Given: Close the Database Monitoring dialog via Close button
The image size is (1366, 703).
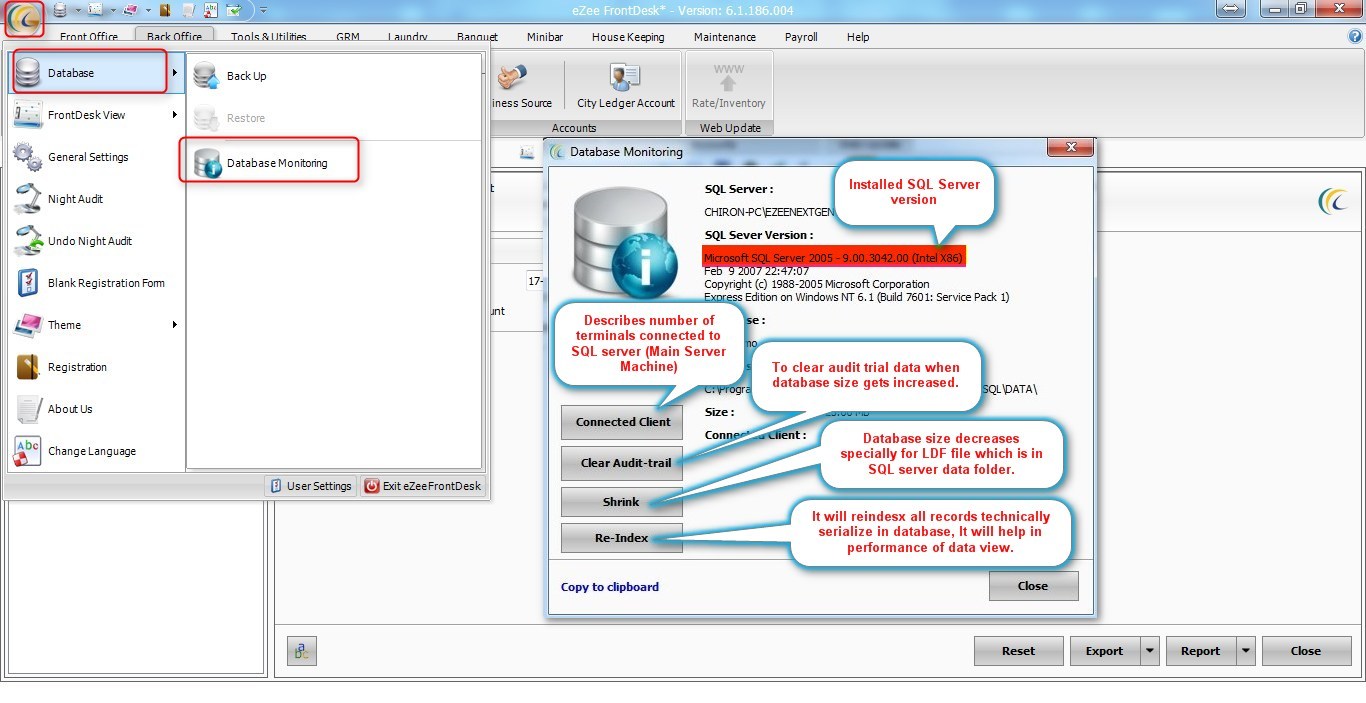Looking at the screenshot, I should 1033,586.
